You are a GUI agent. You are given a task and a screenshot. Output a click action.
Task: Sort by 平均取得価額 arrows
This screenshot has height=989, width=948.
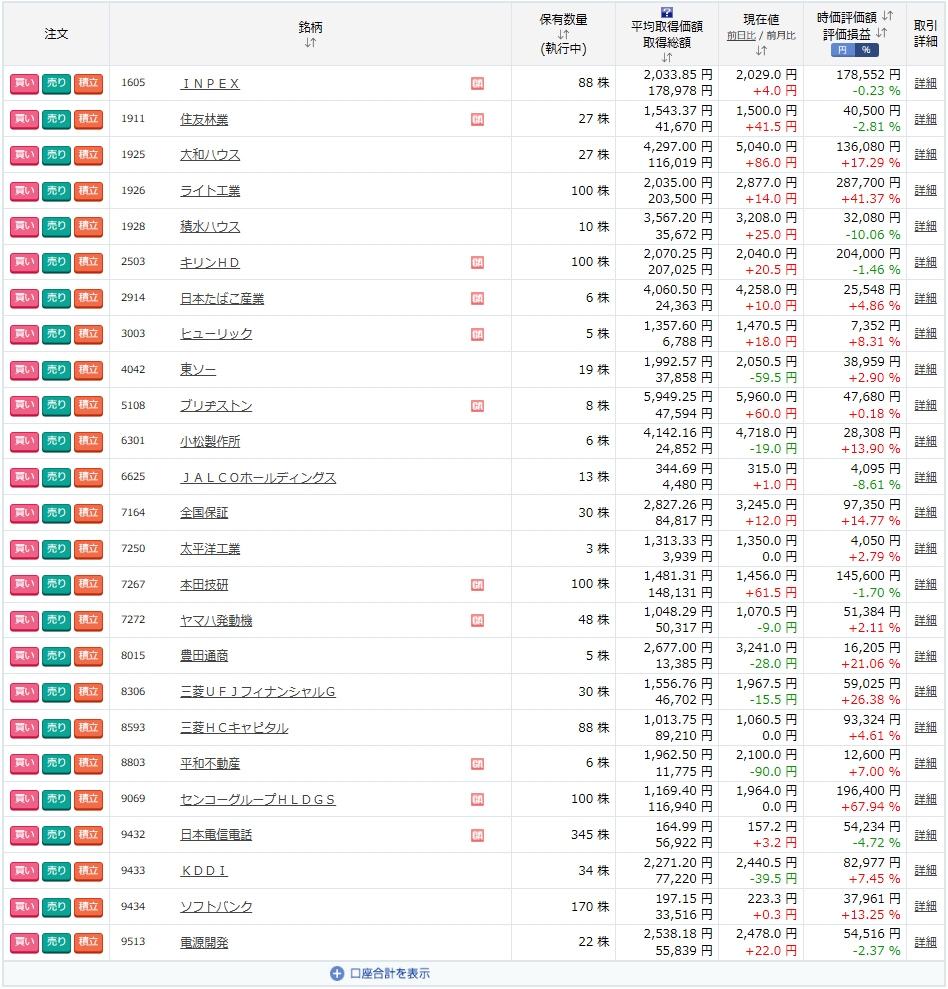point(667,57)
